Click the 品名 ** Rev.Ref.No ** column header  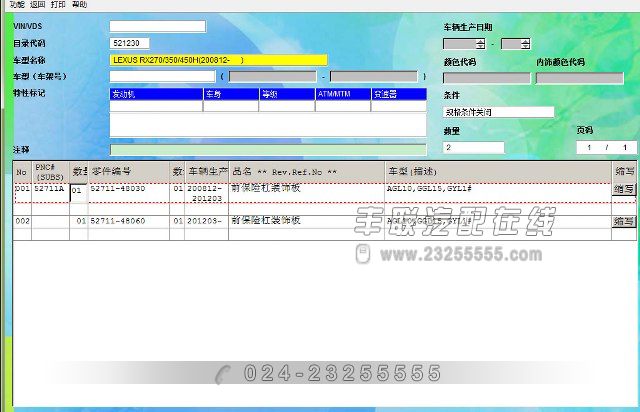307,172
